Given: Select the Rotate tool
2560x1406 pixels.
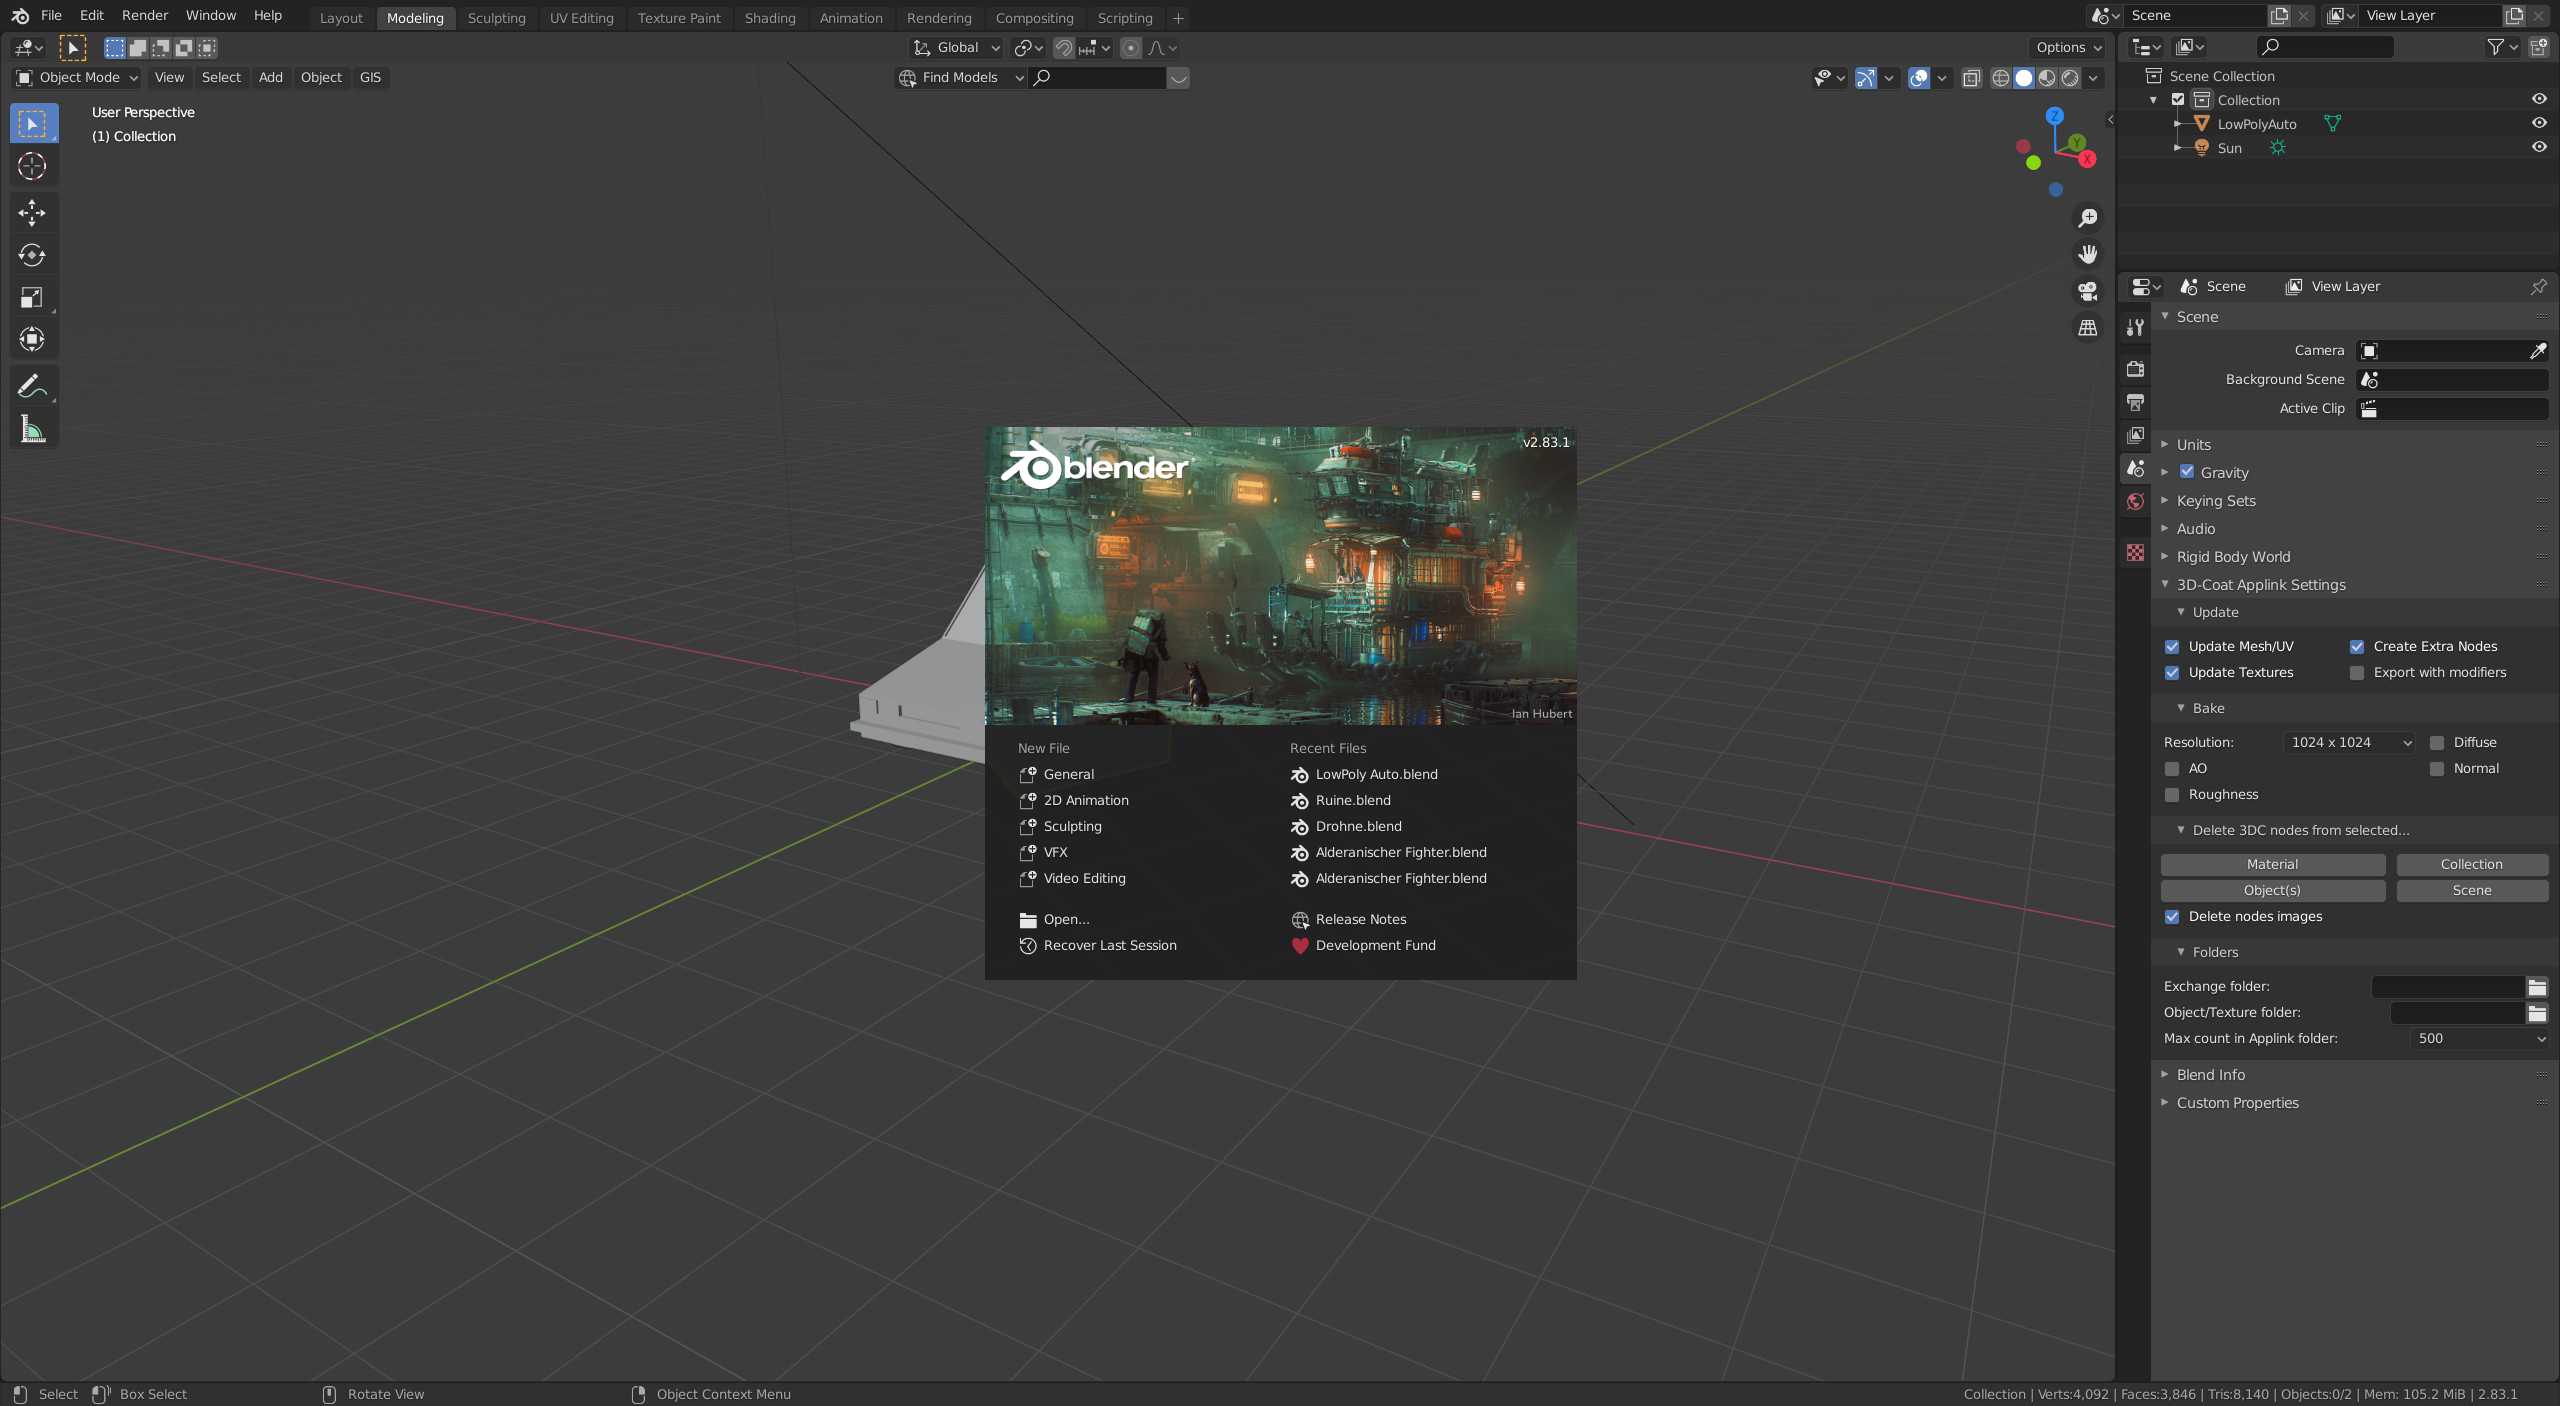Looking at the screenshot, I should [x=32, y=255].
